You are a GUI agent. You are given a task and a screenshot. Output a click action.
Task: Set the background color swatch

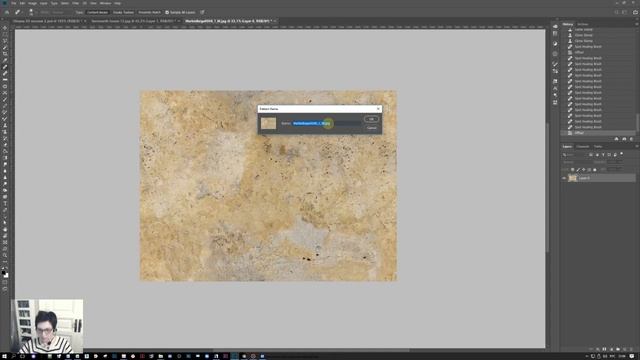pyautogui.click(x=6, y=276)
